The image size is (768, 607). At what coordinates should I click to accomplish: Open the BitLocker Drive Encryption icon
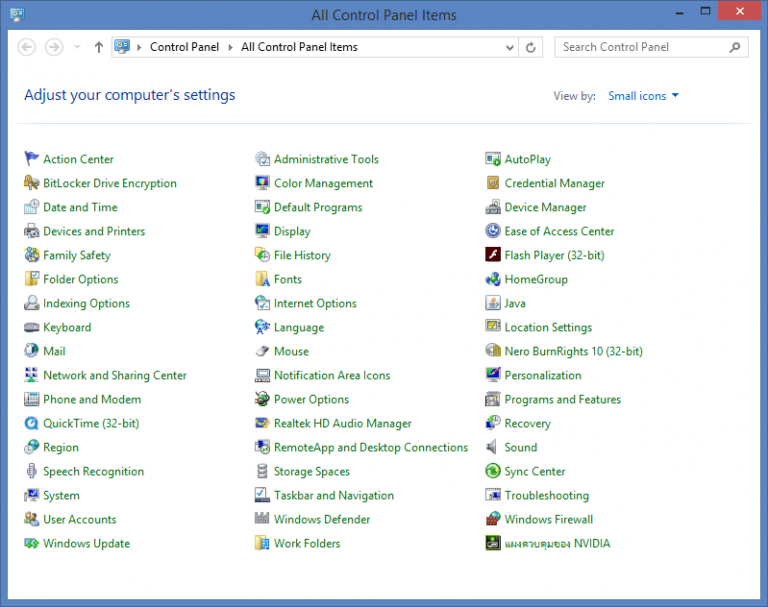(x=32, y=183)
